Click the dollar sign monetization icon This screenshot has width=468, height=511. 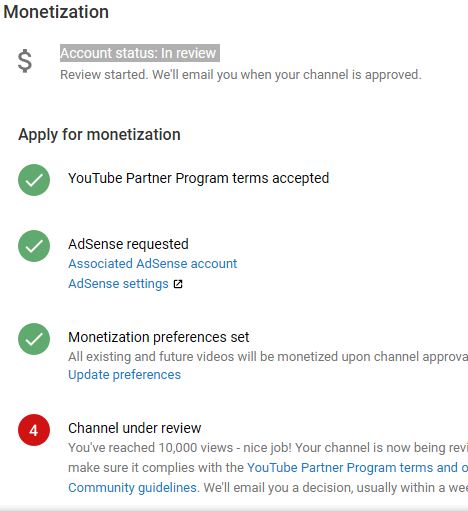coord(25,61)
